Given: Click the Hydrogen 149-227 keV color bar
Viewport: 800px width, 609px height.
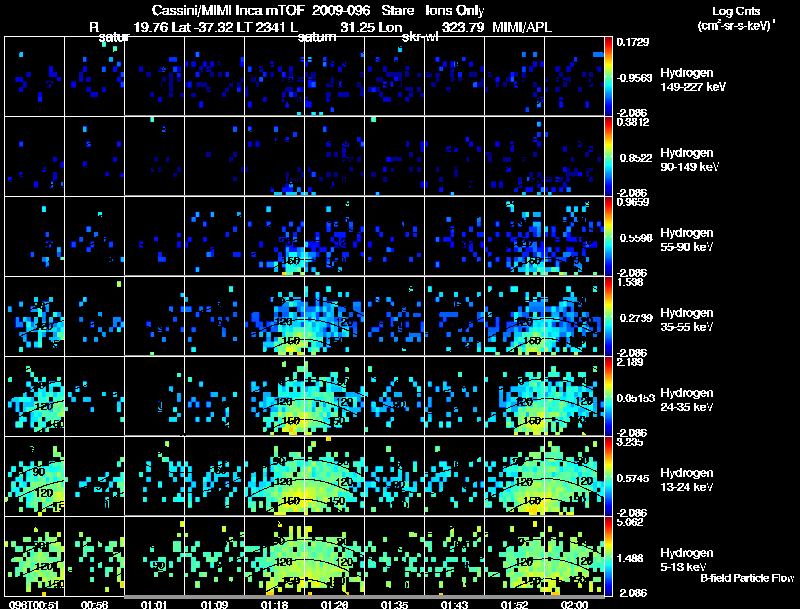Looking at the screenshot, I should [608, 77].
